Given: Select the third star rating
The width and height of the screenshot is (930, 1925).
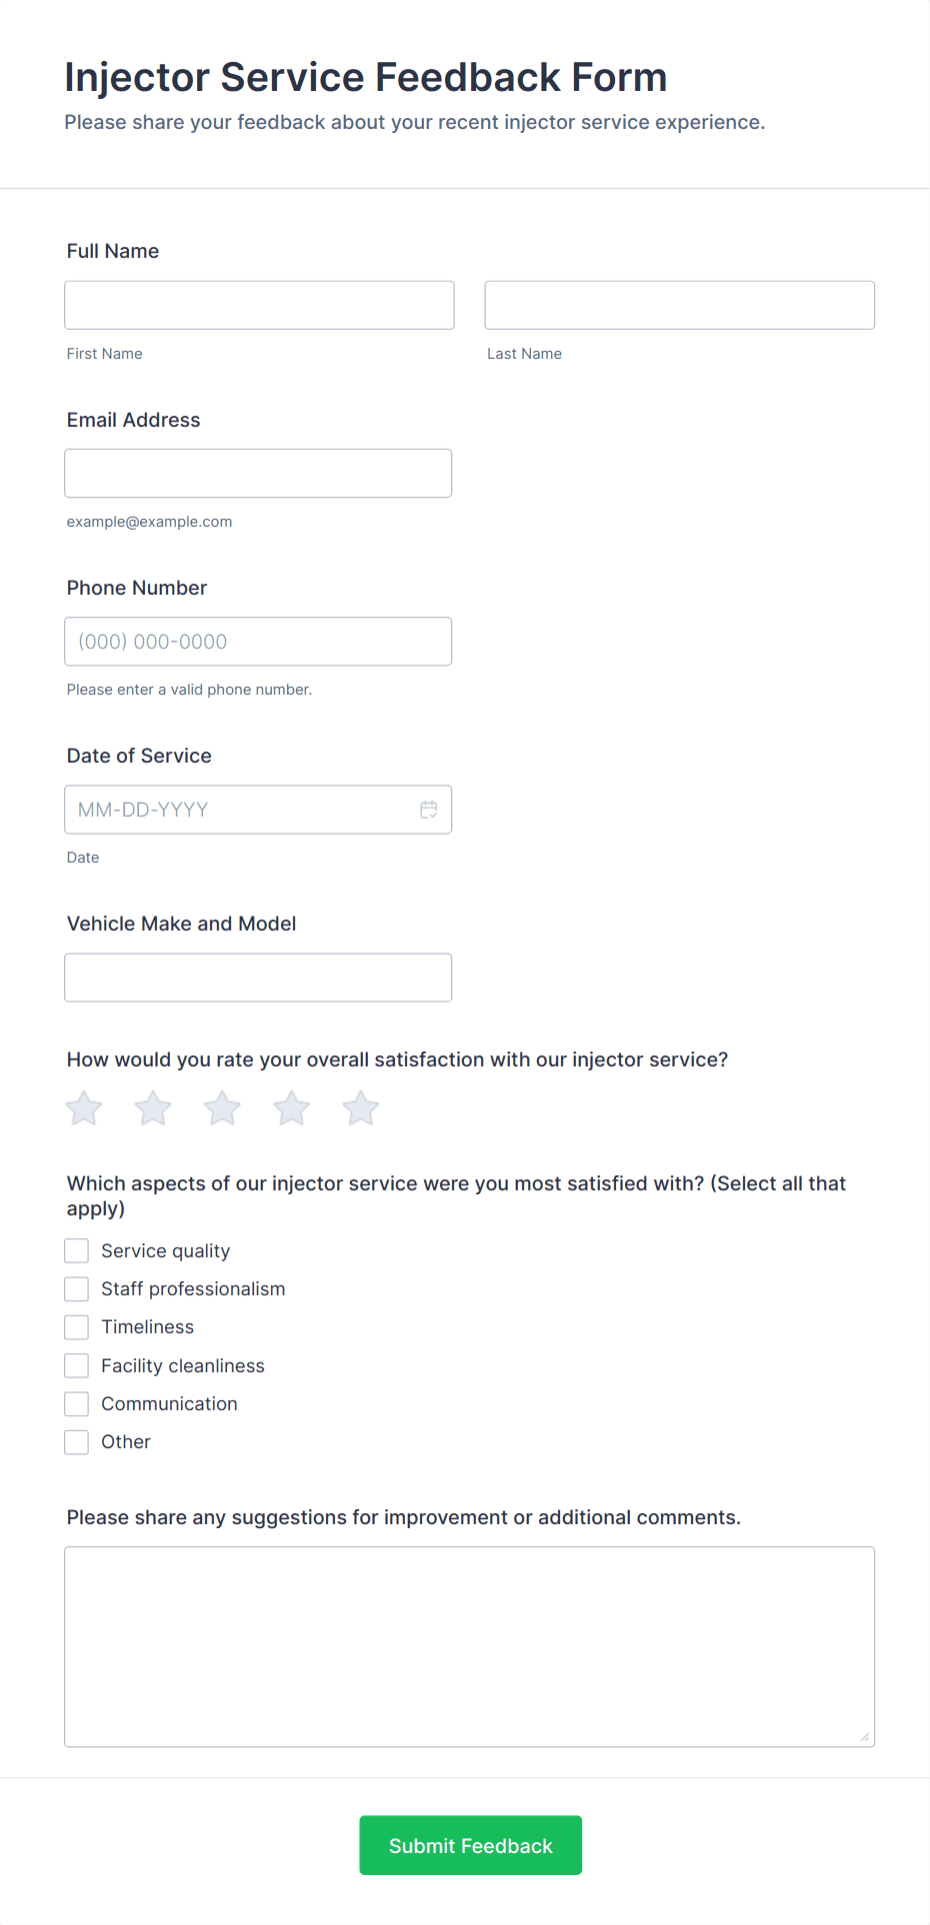Looking at the screenshot, I should click(x=221, y=1108).
